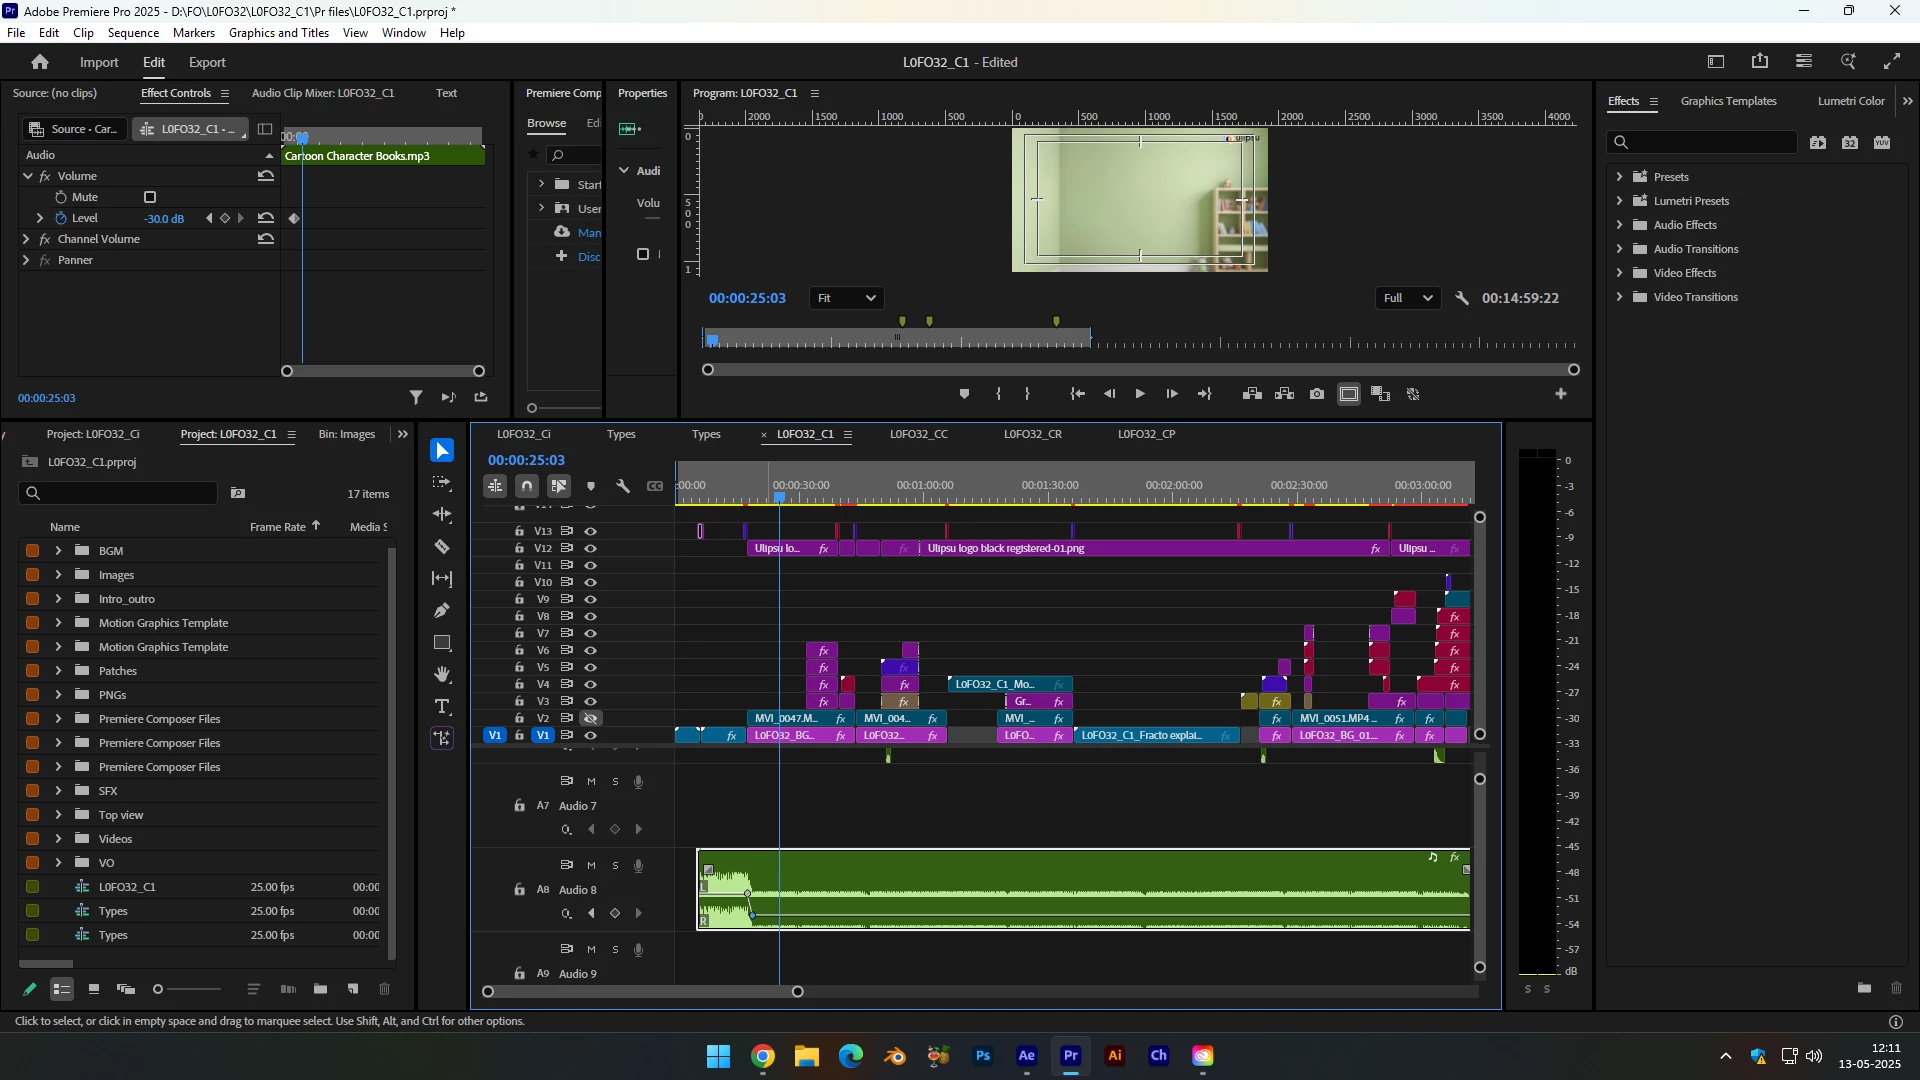
Task: Mute the Audio 8 track
Action: [x=591, y=866]
